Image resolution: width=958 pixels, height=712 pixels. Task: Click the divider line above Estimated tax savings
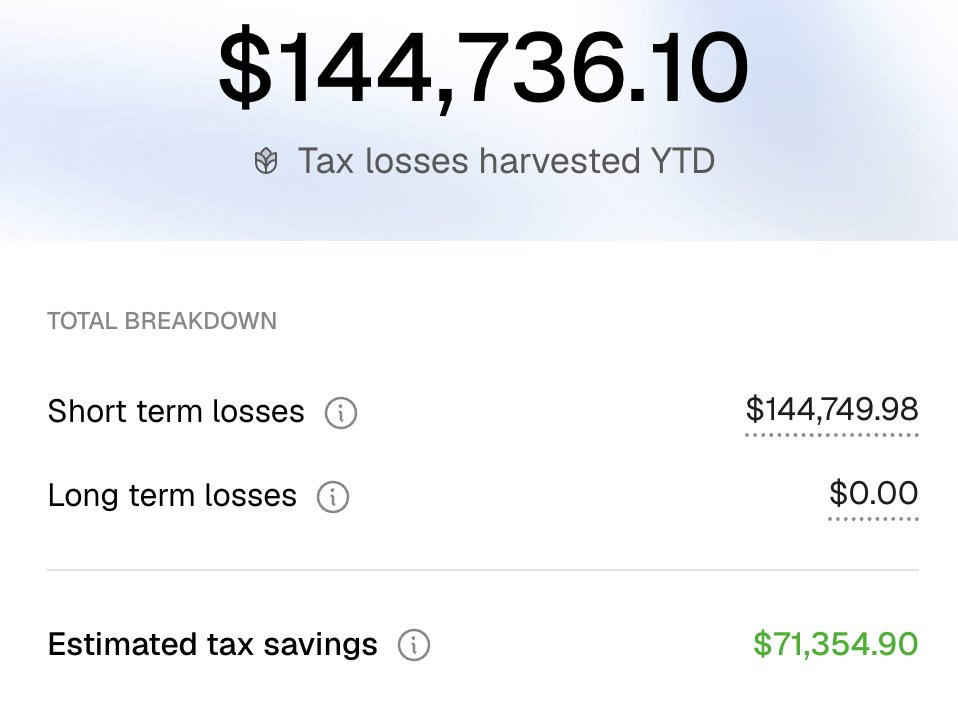pyautogui.click(x=482, y=570)
